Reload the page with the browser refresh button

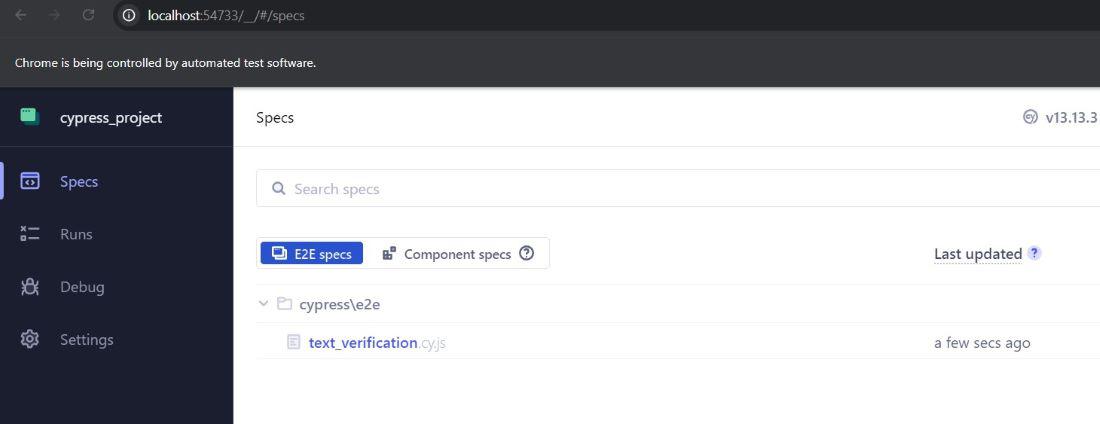coord(88,15)
